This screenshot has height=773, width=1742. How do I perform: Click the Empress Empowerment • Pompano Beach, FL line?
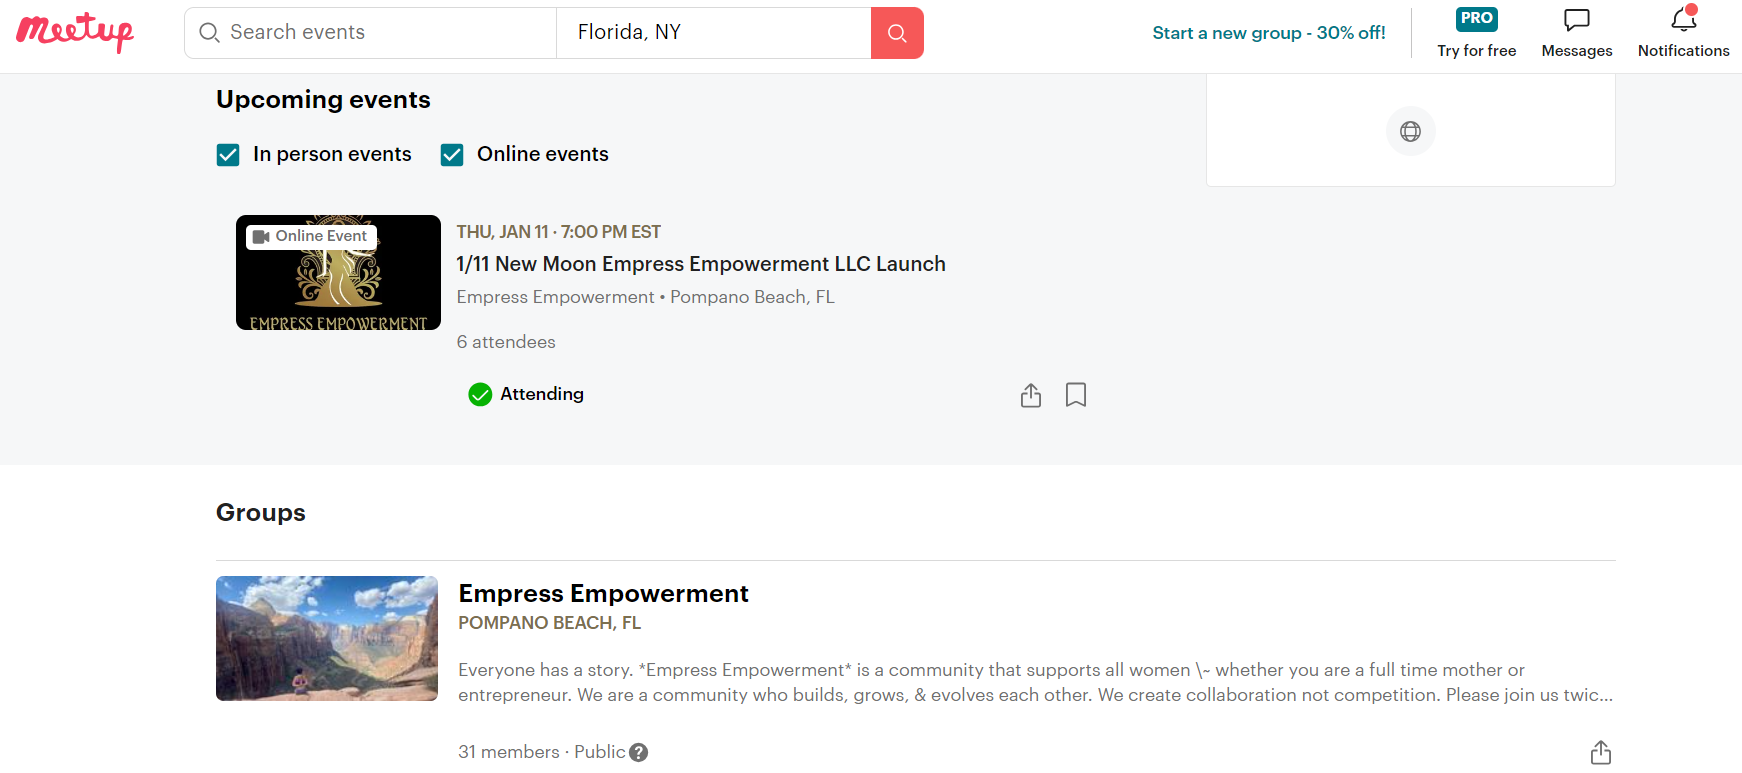[x=646, y=297]
